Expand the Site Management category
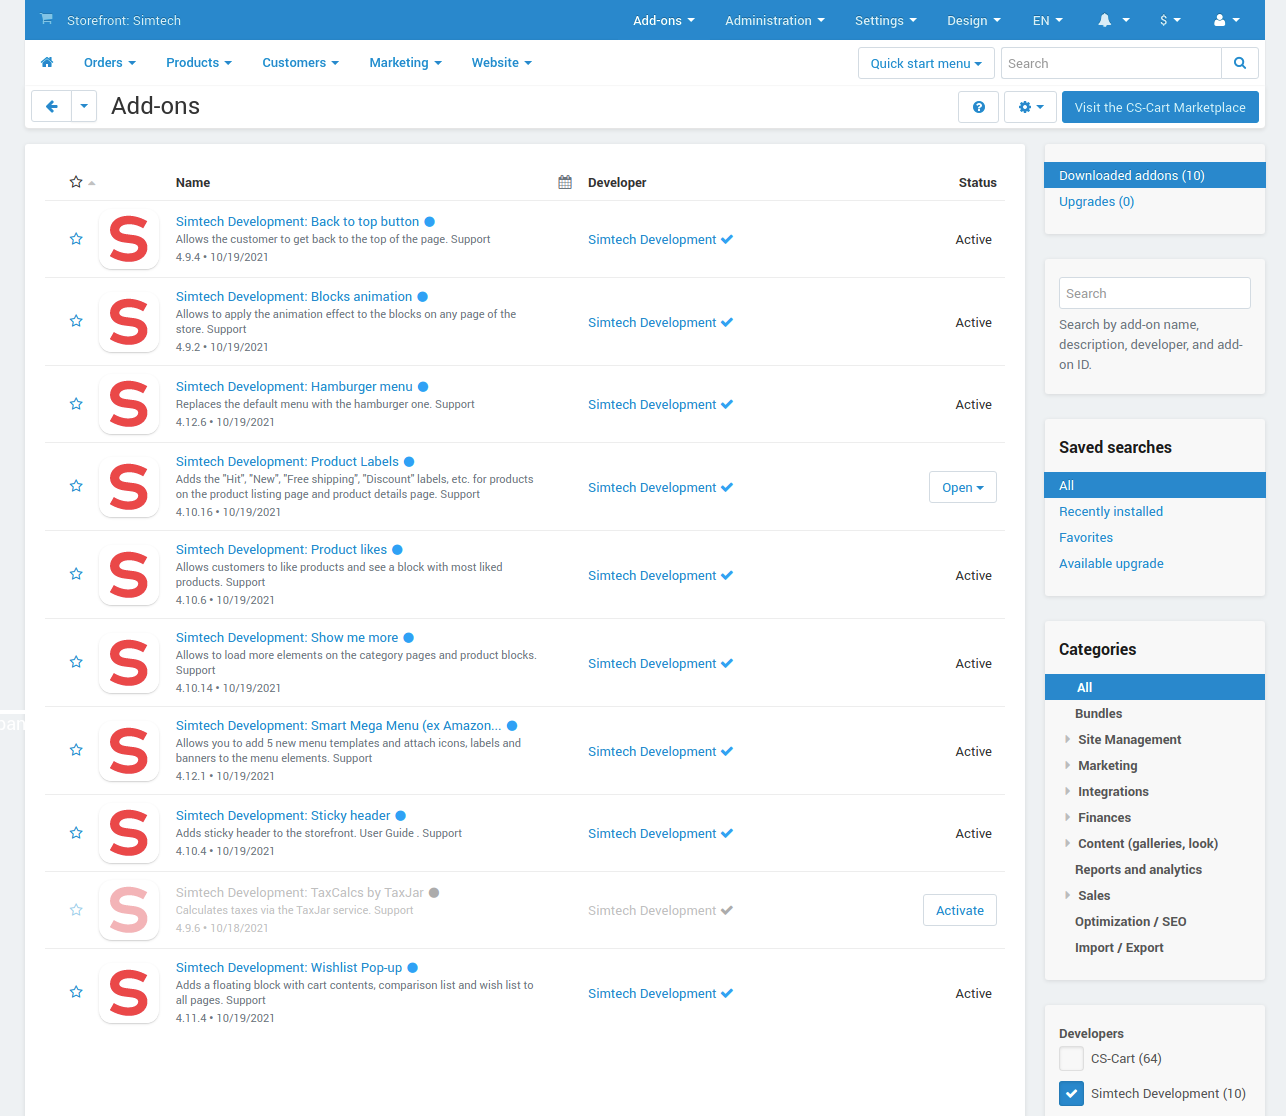 click(1068, 739)
